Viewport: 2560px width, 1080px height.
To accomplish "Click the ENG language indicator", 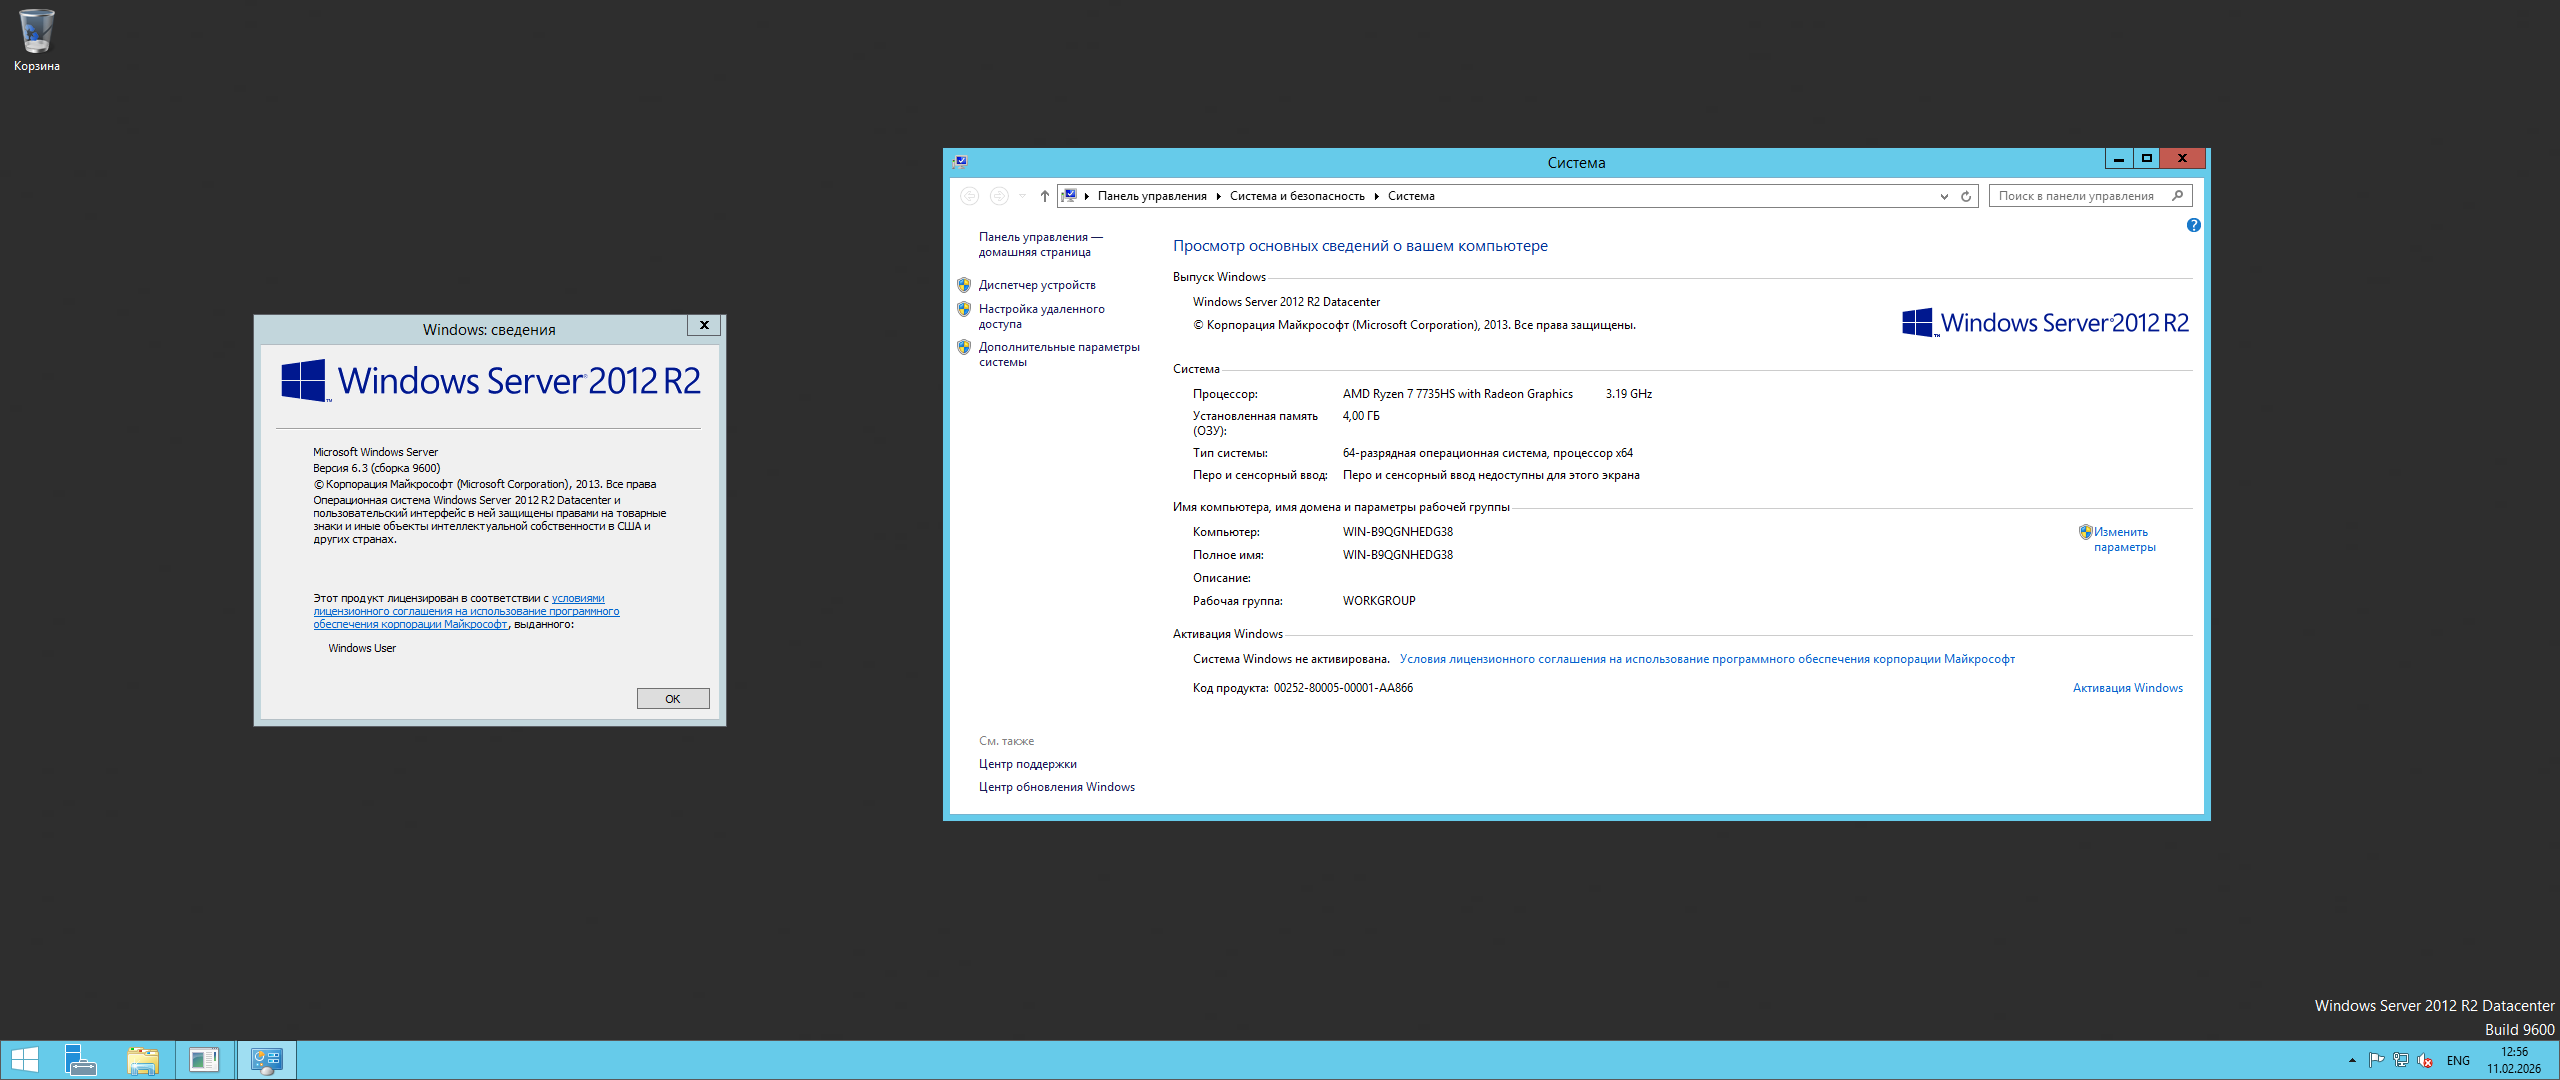I will [x=2458, y=1060].
